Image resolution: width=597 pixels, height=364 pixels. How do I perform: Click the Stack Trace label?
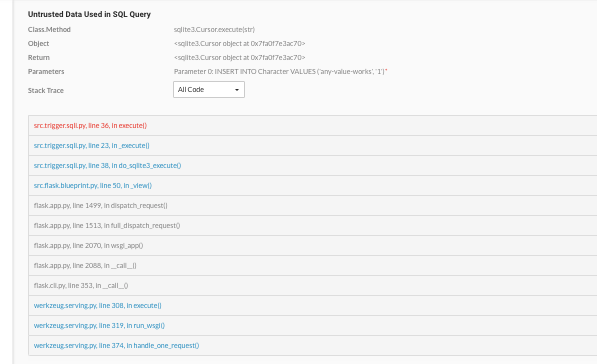pyautogui.click(x=46, y=90)
